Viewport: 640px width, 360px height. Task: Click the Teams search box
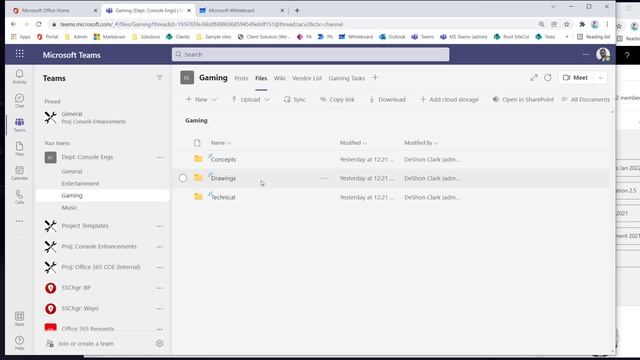click(x=310, y=54)
